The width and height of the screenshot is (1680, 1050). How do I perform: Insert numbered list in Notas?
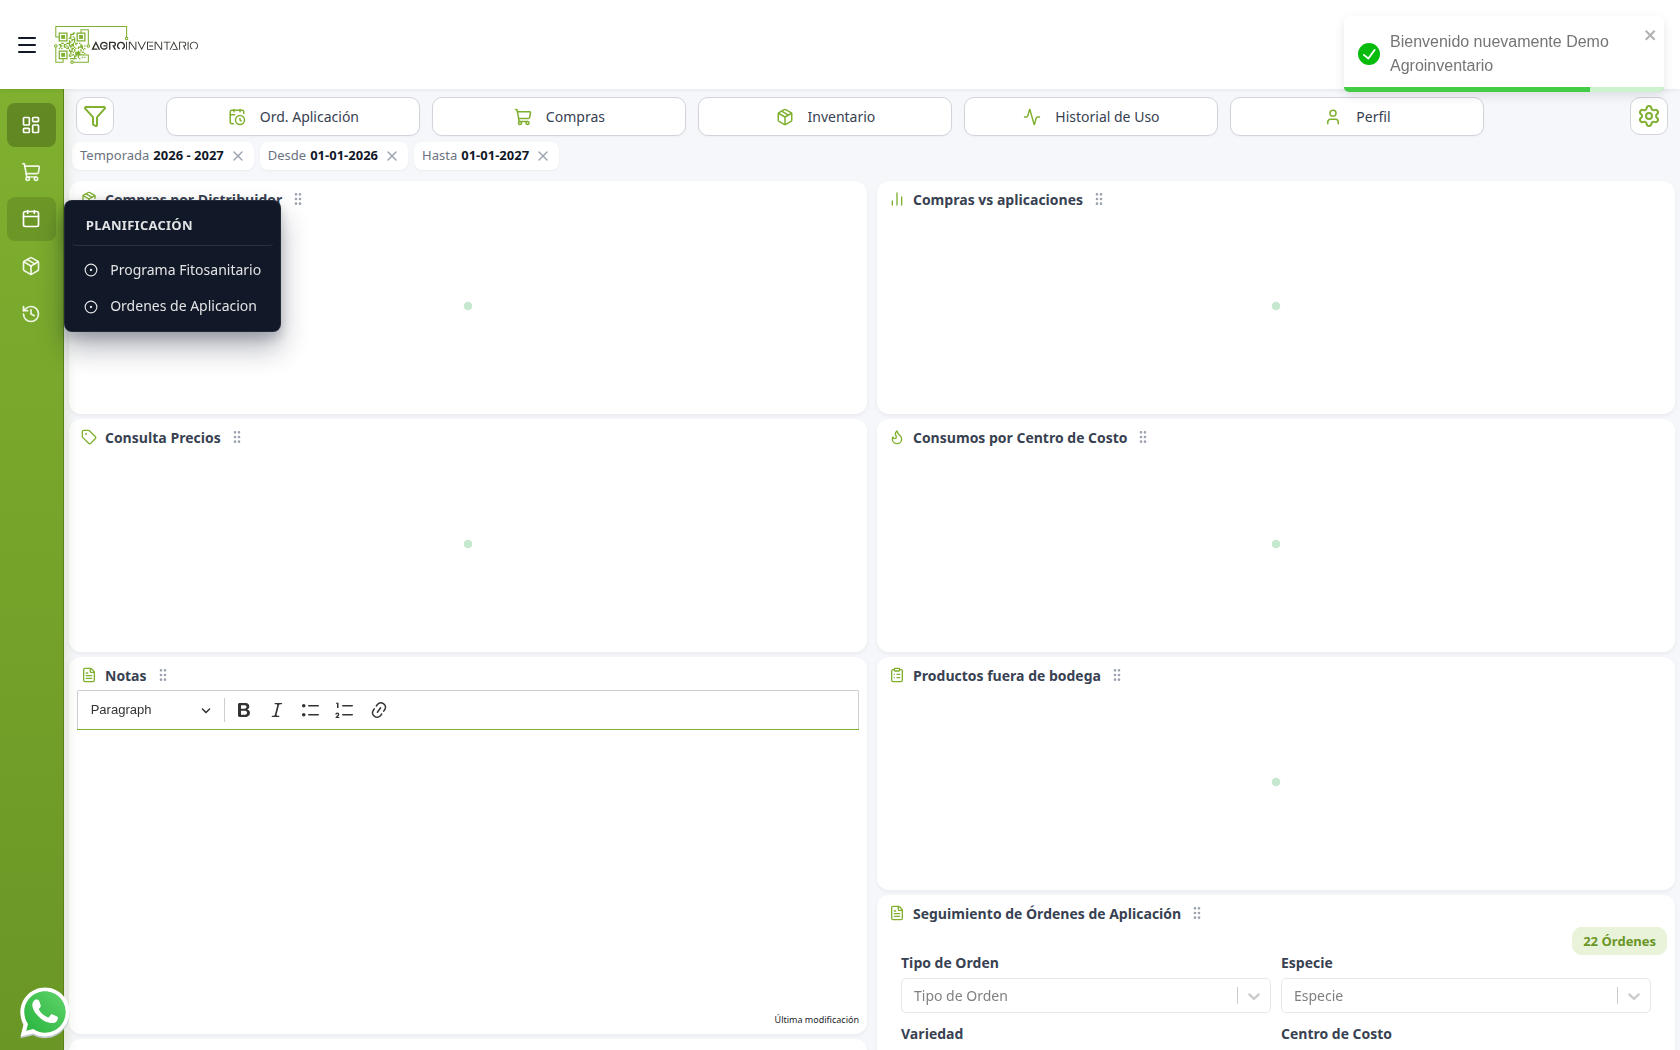pyautogui.click(x=344, y=710)
